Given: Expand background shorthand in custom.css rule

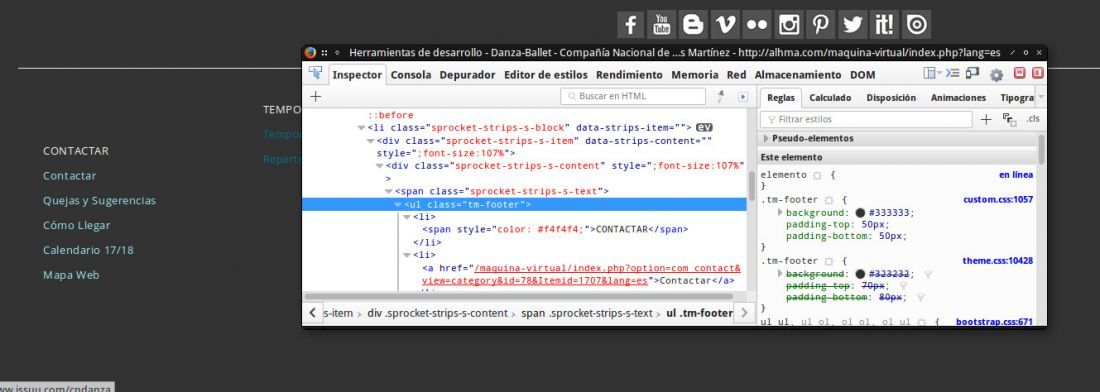Looking at the screenshot, I should point(780,212).
